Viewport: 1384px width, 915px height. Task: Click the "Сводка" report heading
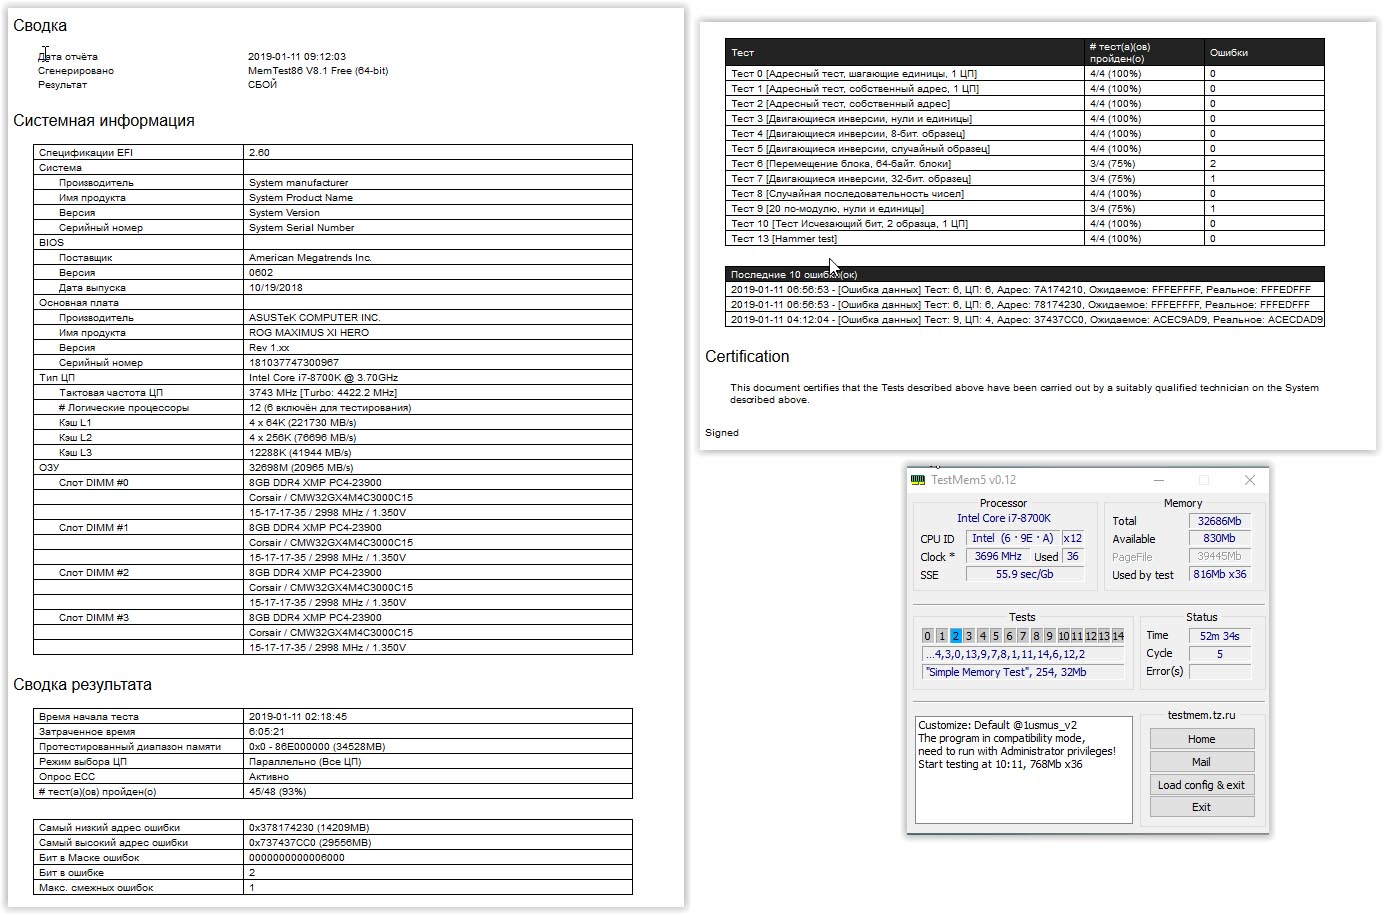pos(40,26)
